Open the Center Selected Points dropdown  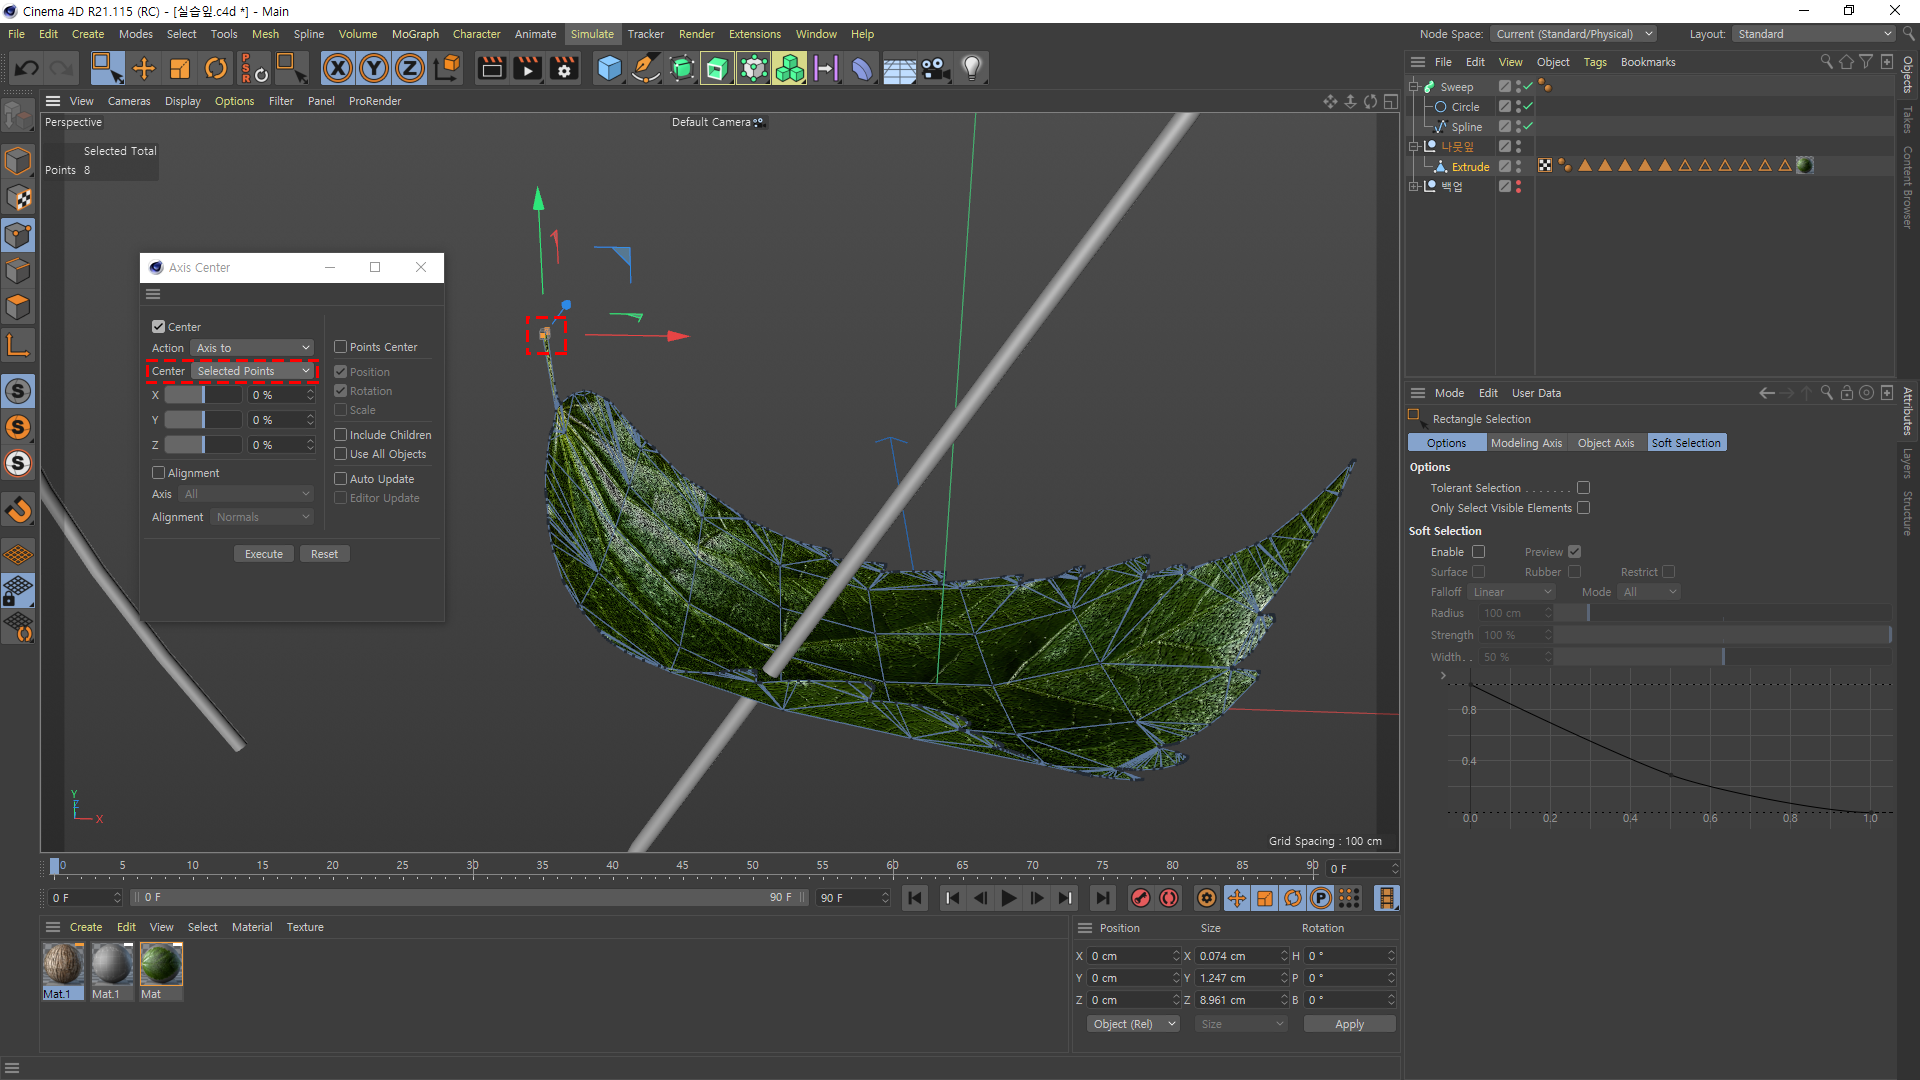[x=254, y=371]
